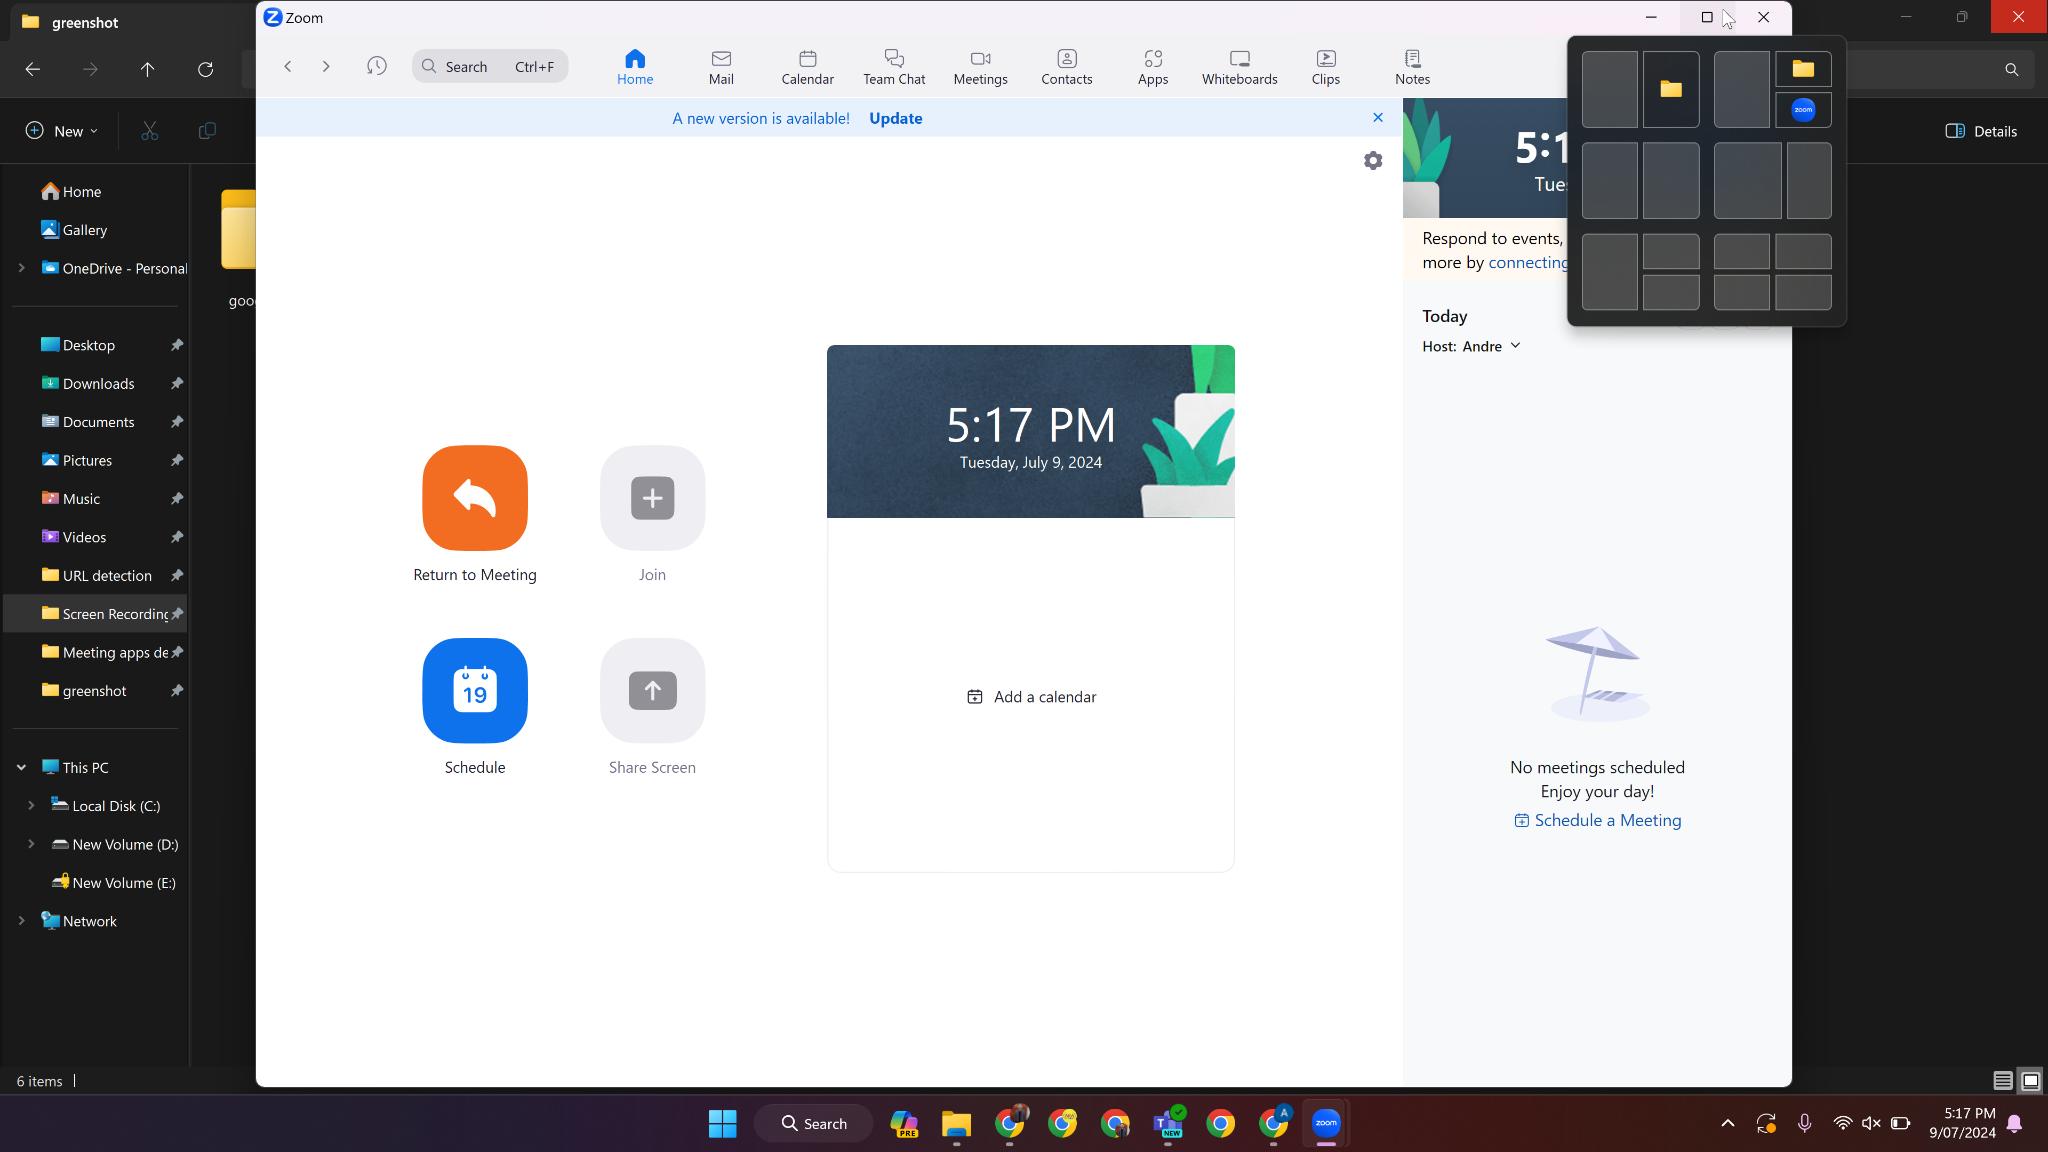Open the Meetings tab
2048x1152 pixels.
click(980, 67)
